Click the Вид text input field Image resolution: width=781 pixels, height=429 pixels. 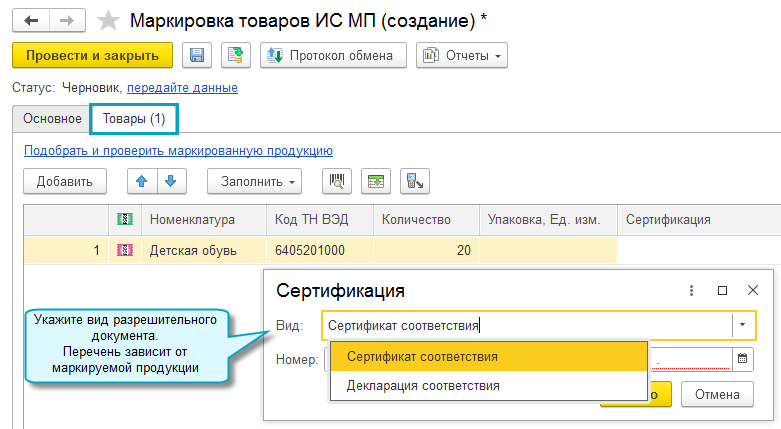click(525, 325)
